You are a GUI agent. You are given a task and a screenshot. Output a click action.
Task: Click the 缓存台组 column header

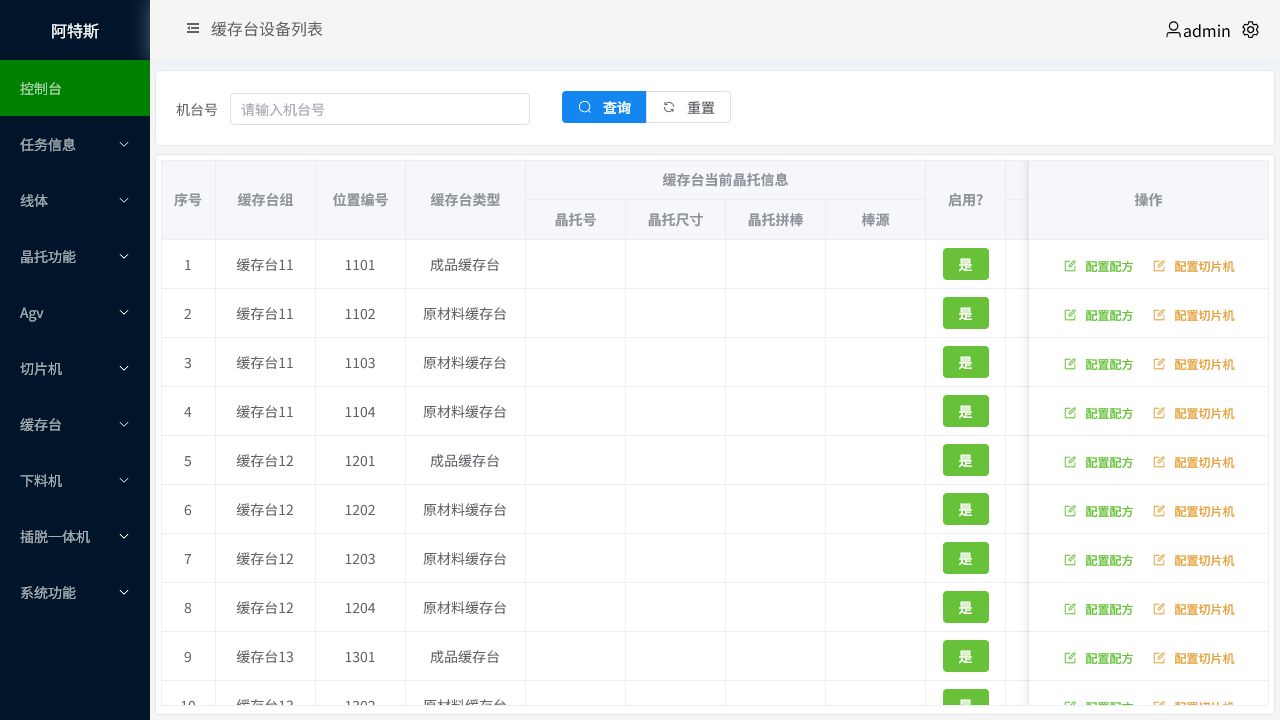[265, 200]
